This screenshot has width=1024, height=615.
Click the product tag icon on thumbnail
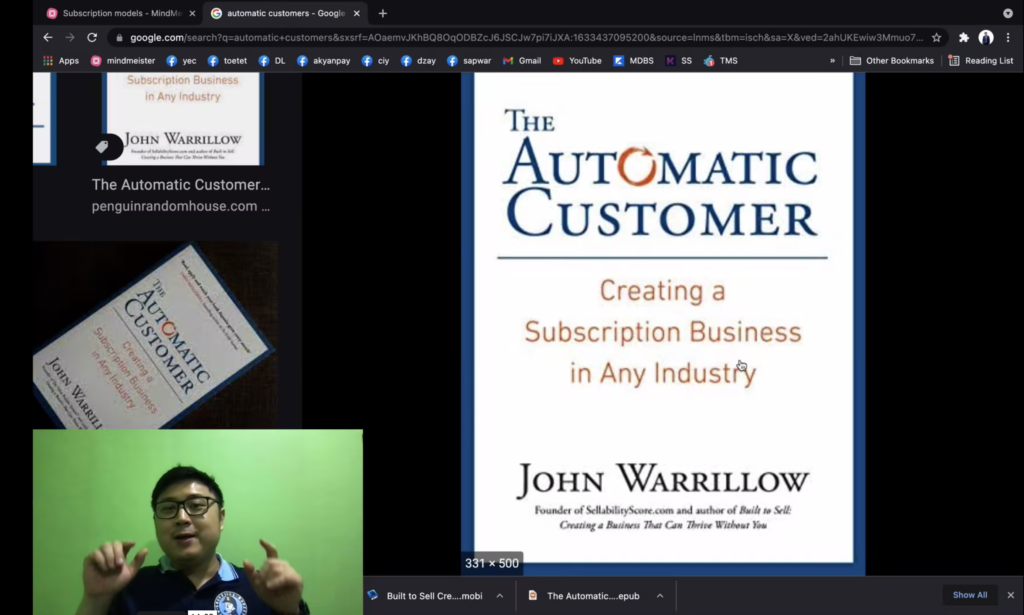(103, 147)
